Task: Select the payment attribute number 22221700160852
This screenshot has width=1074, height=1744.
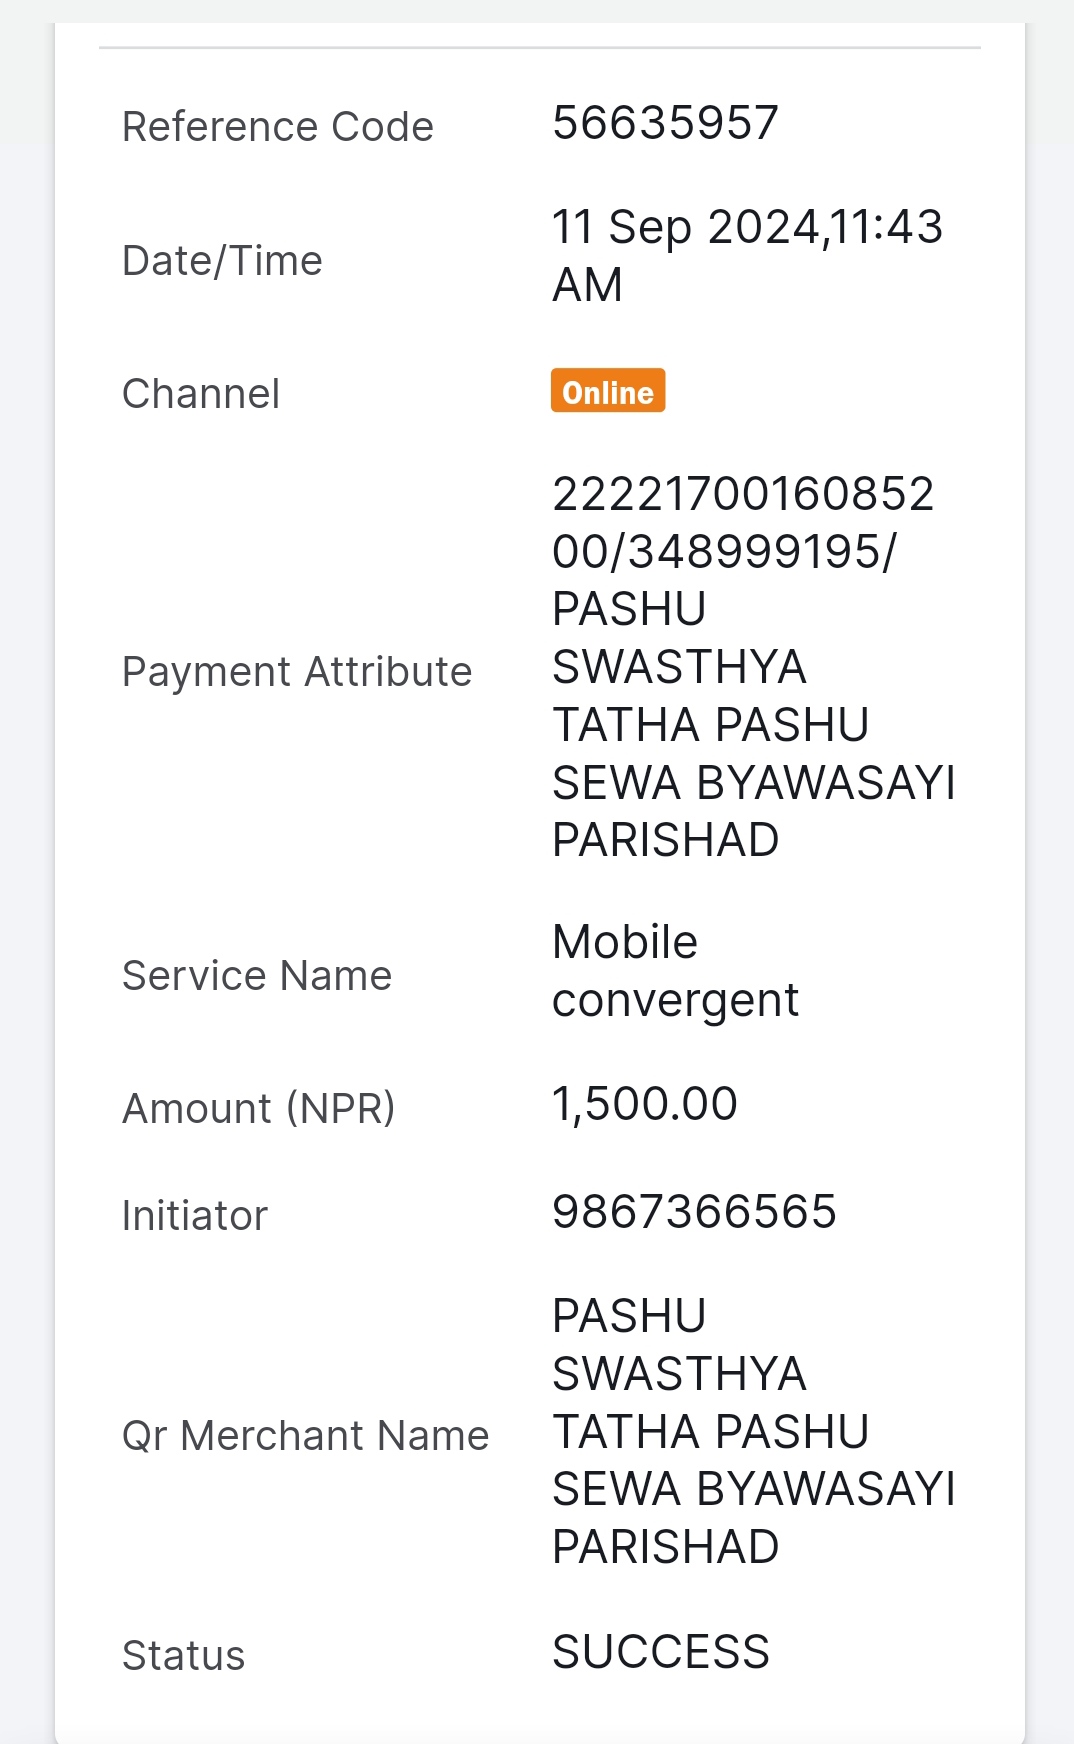Action: coord(743,494)
